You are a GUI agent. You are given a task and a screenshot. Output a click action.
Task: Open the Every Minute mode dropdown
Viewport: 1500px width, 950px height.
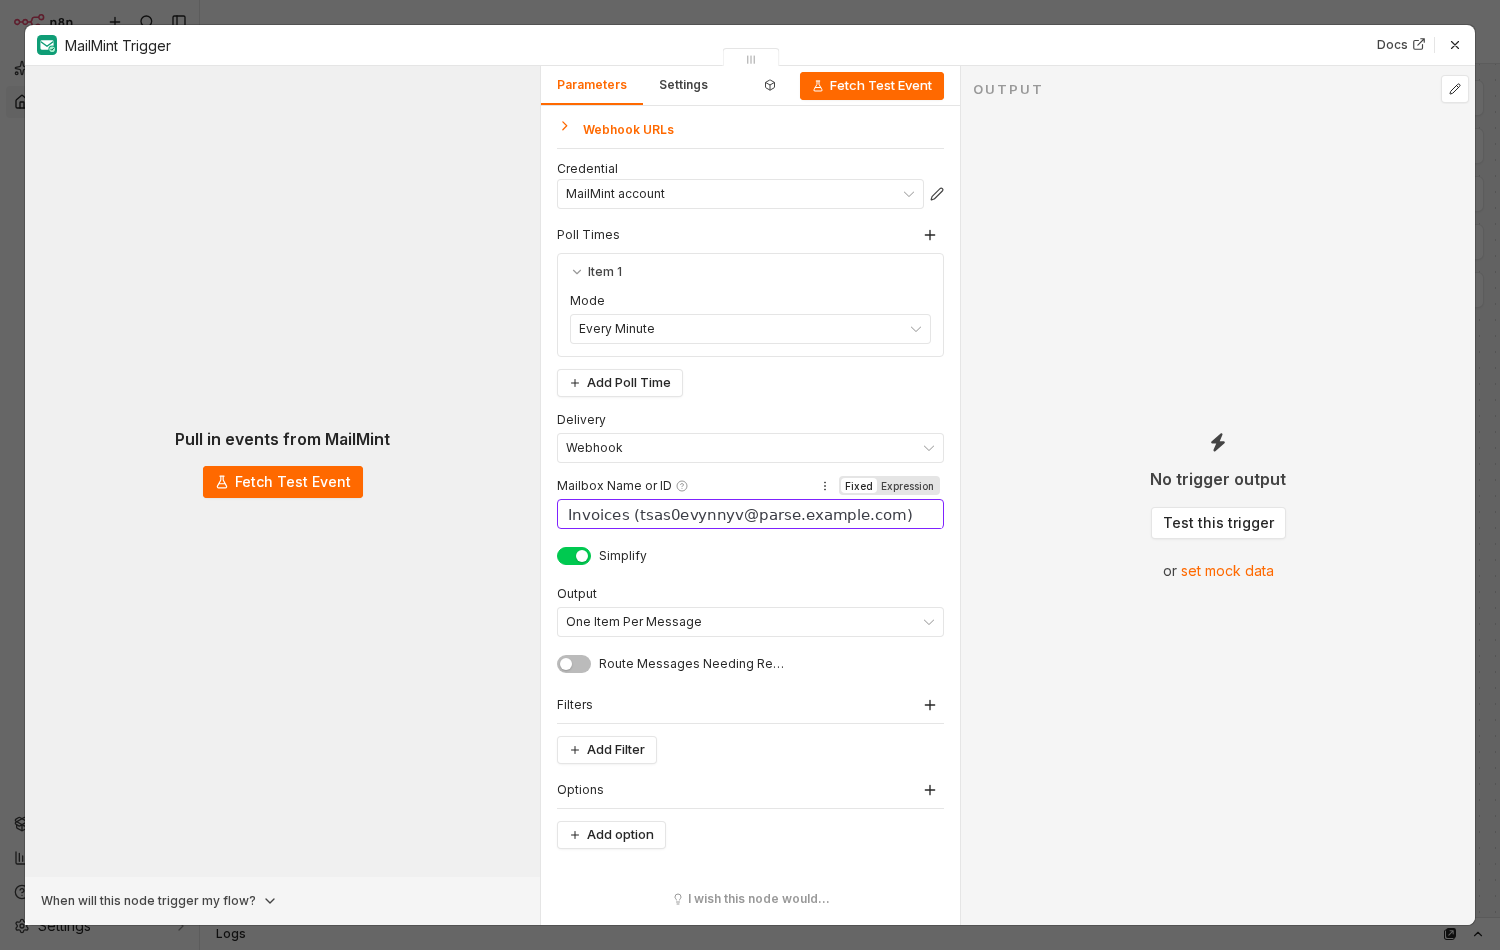pyautogui.click(x=750, y=329)
